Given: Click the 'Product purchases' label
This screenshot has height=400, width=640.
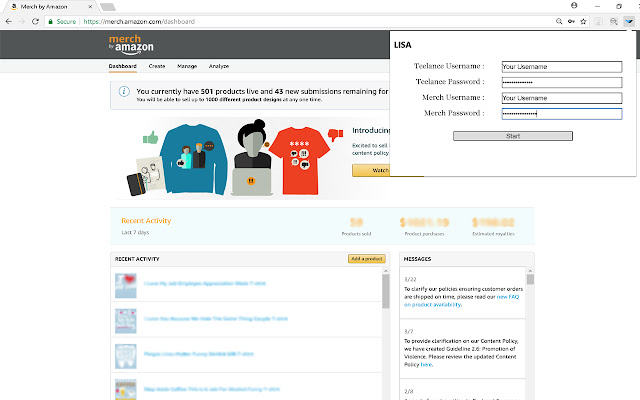Looking at the screenshot, I should [424, 234].
